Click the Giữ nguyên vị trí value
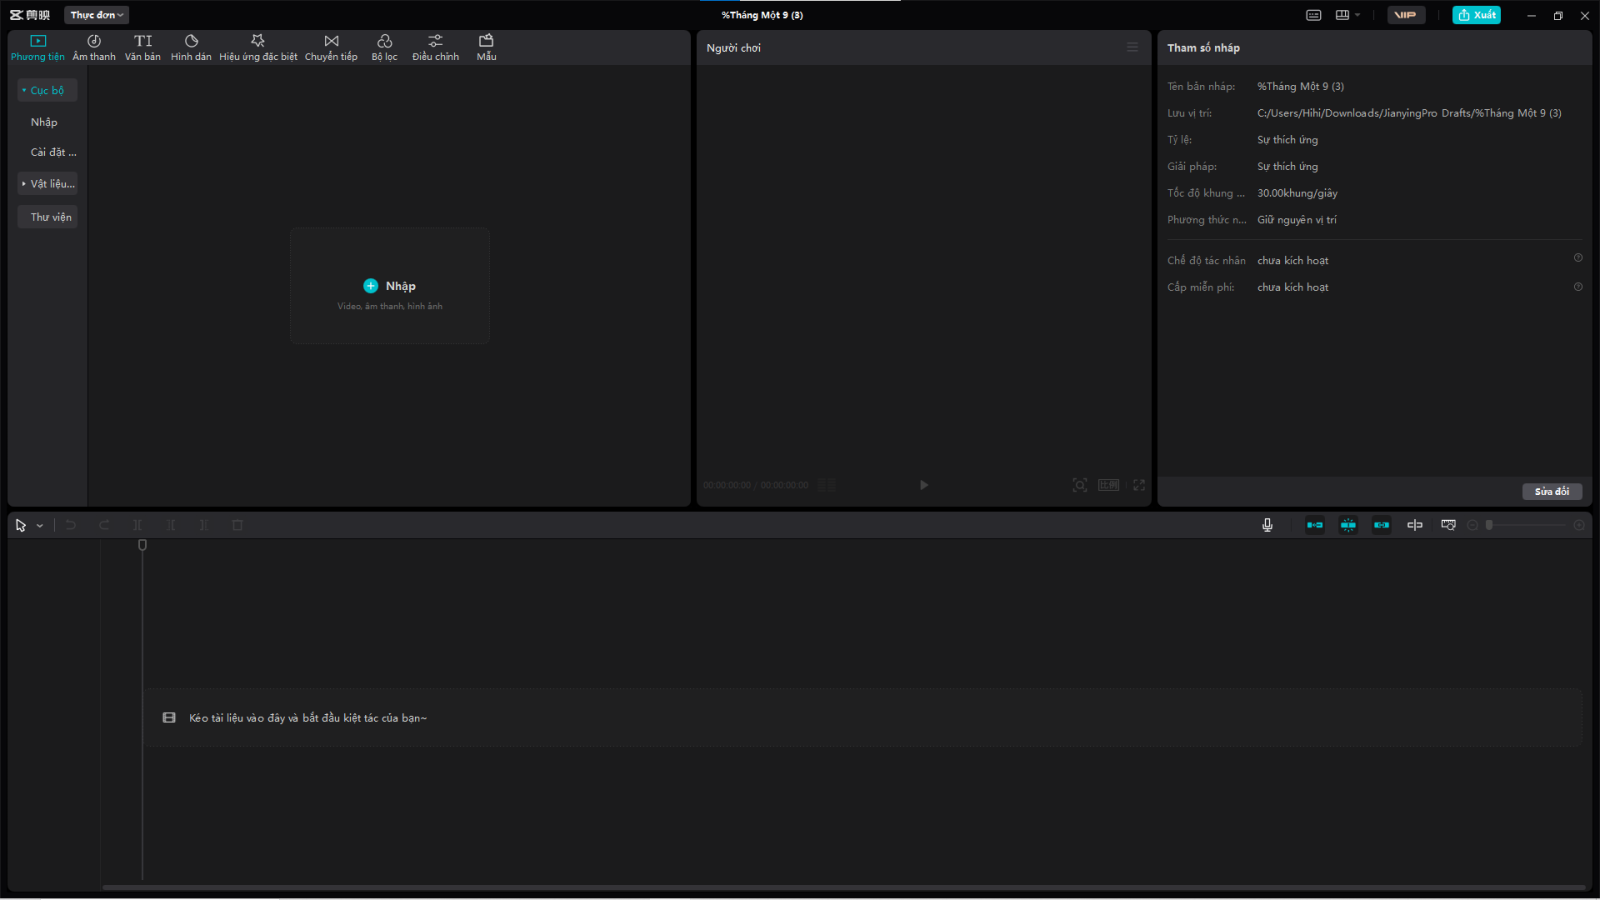 click(x=1297, y=220)
